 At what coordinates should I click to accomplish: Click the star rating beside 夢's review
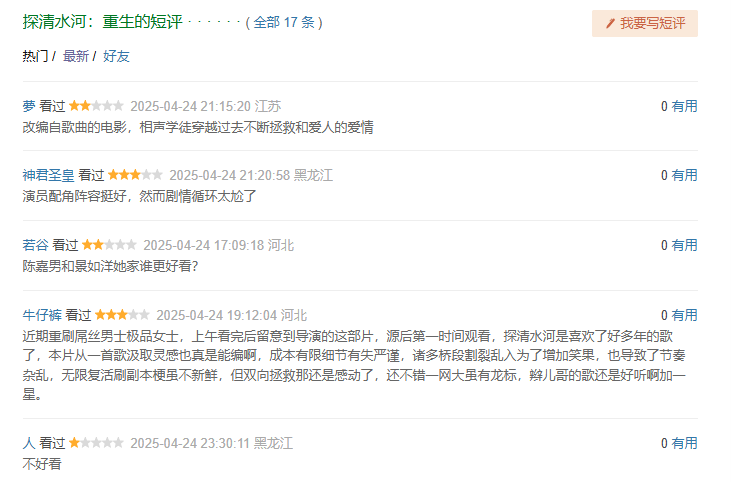pos(96,106)
